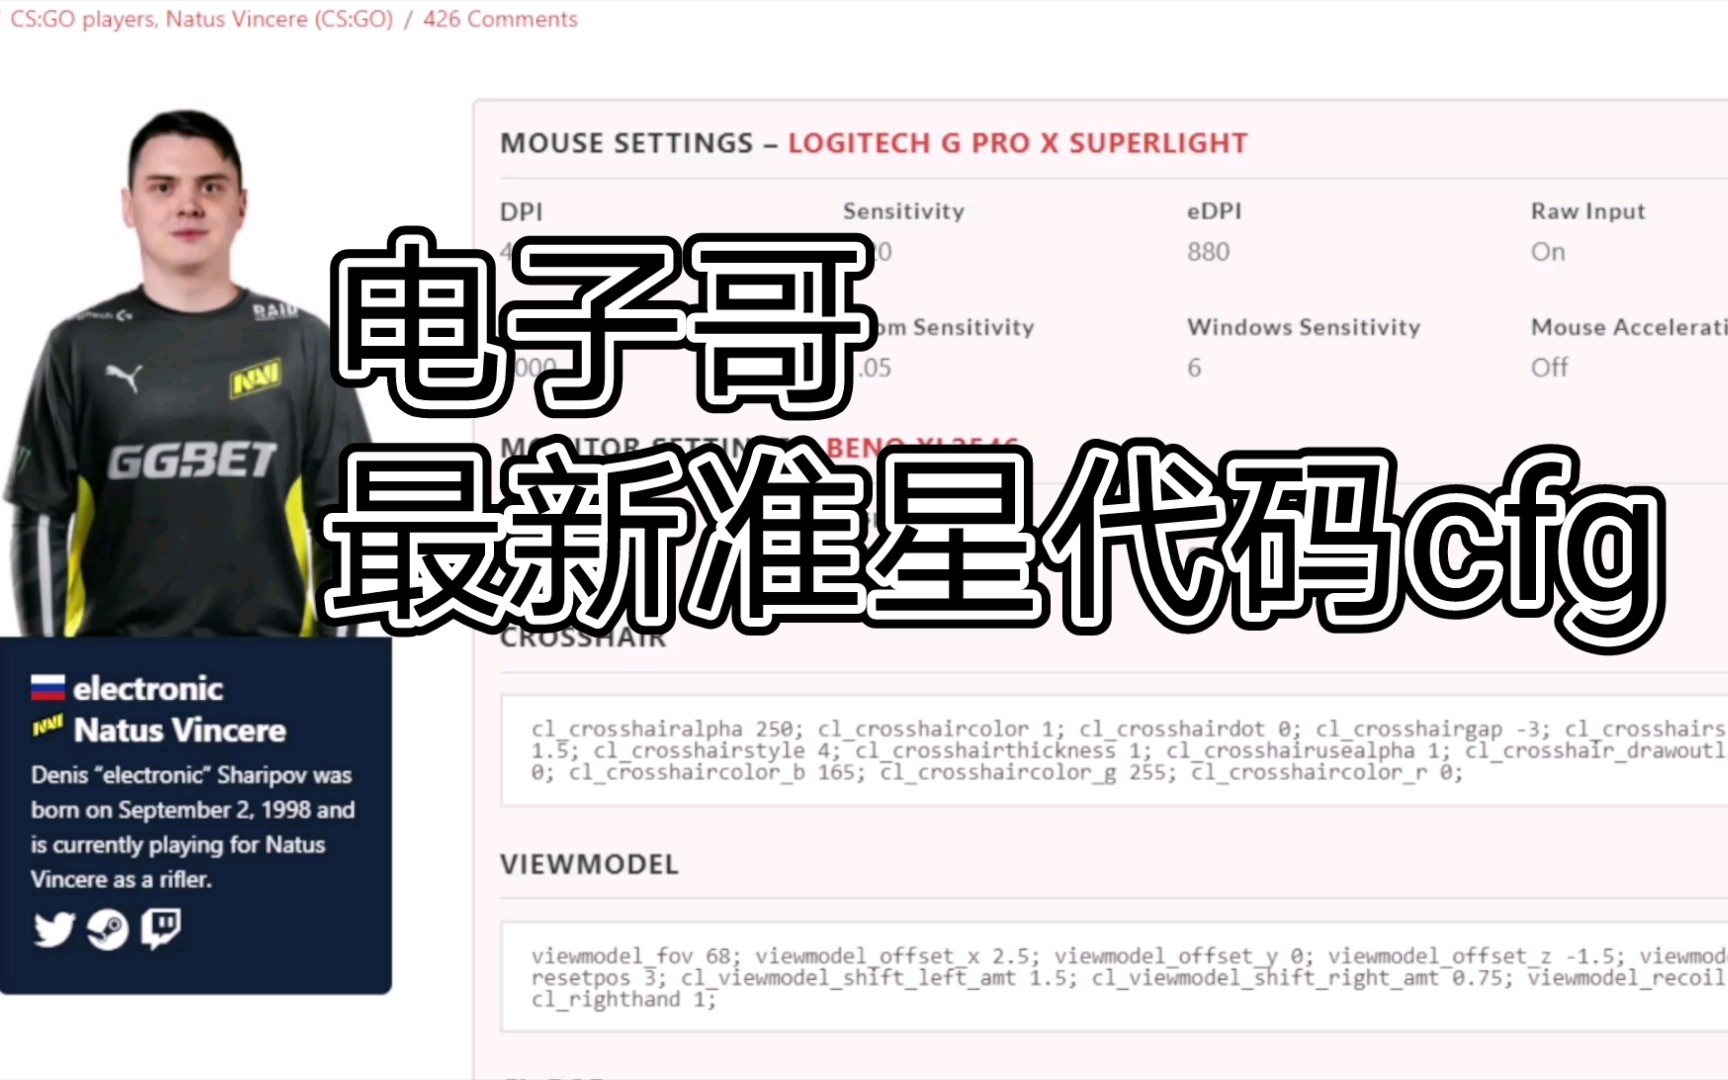Screen dimensions: 1728x1080
Task: Open the Logitech G Pro X Superlight link
Action: tap(1017, 143)
